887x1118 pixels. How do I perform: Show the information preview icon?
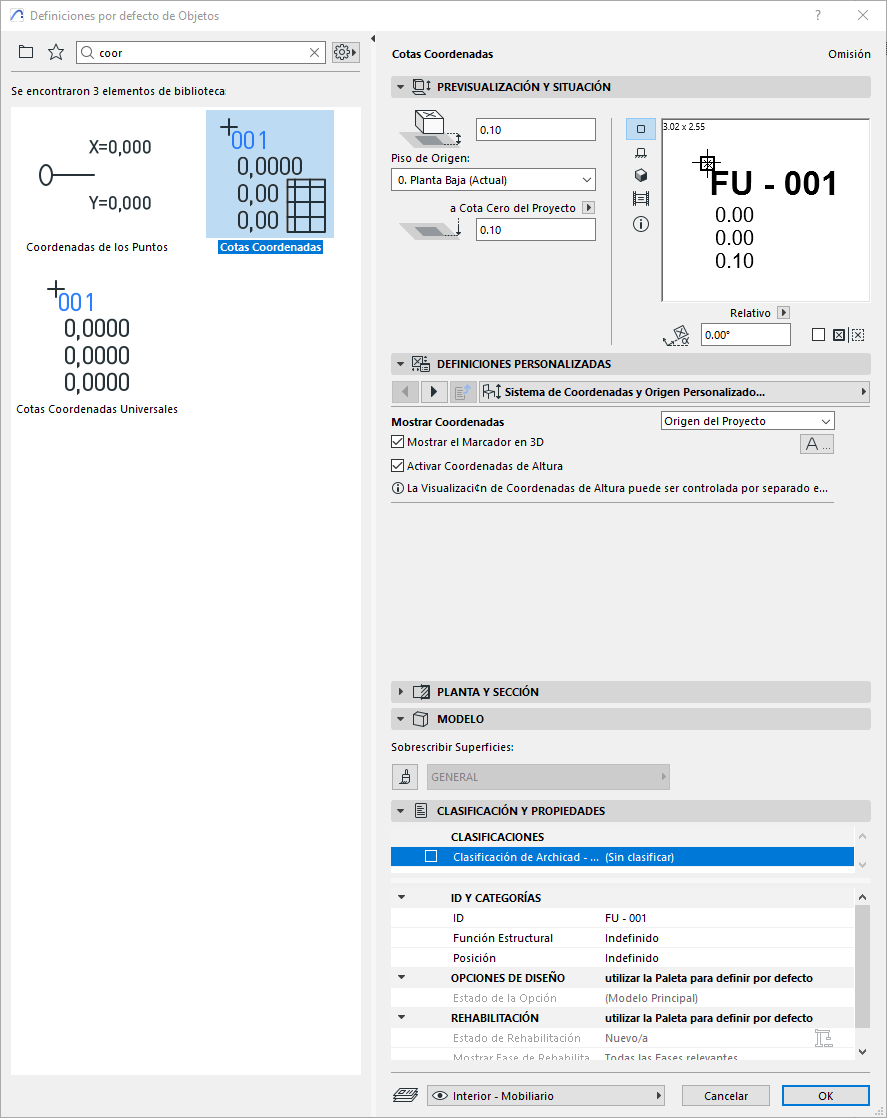coord(641,224)
